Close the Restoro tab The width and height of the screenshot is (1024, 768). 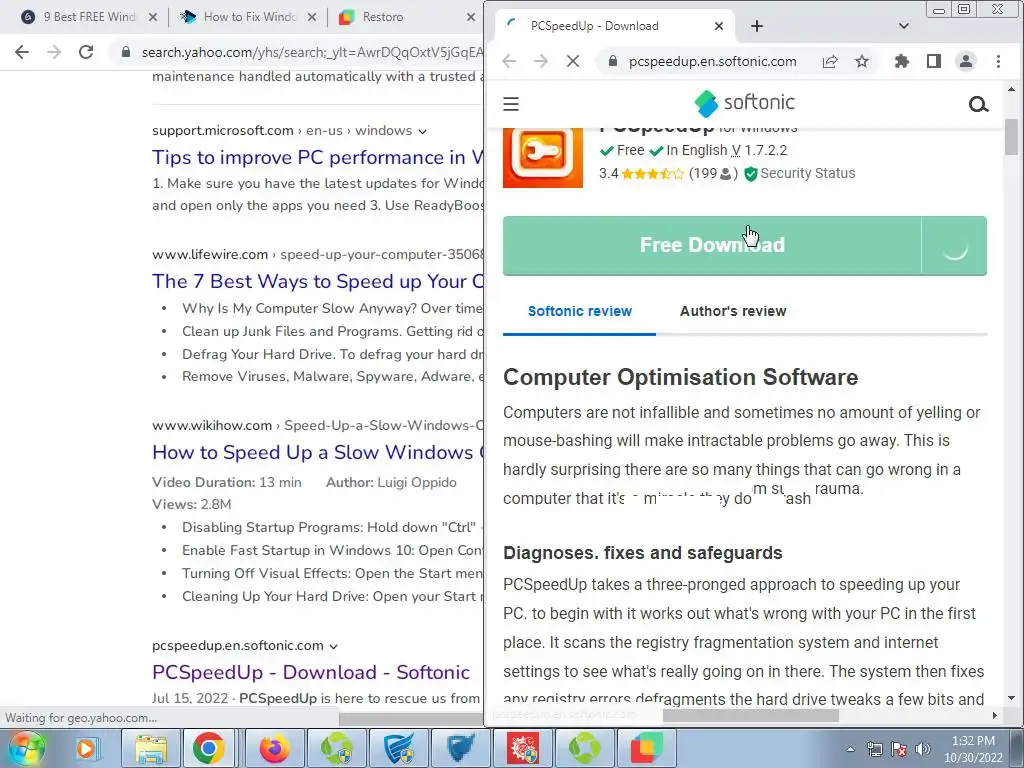point(471,17)
